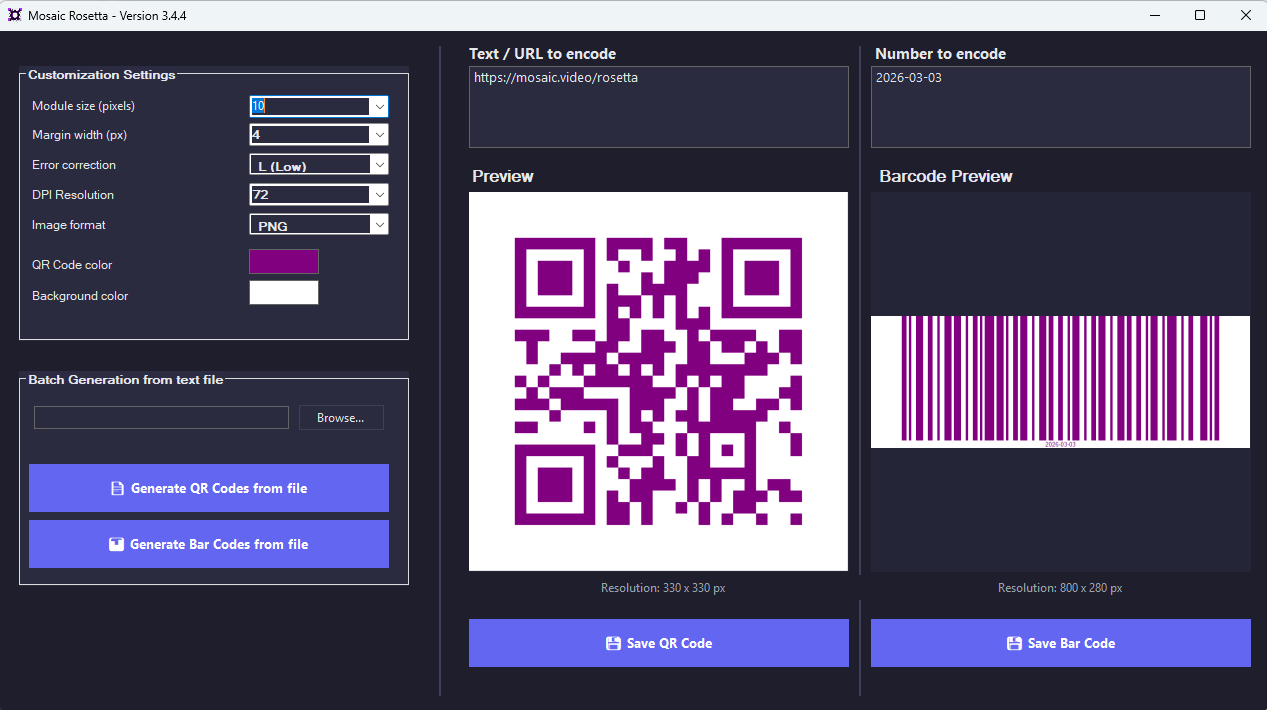Pick the white Background color swatch
This screenshot has height=710, width=1267.
[x=284, y=293]
